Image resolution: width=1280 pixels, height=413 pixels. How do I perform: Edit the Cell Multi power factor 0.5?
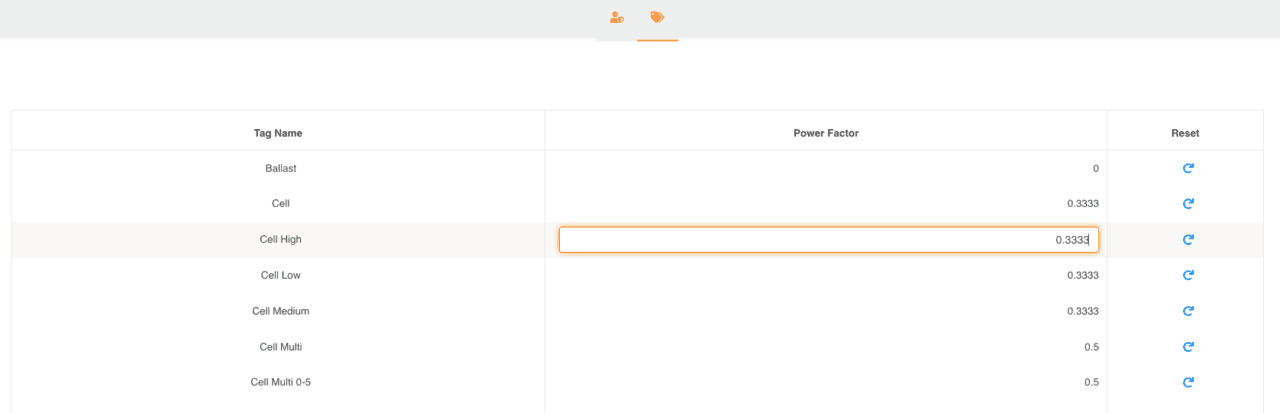click(1091, 347)
